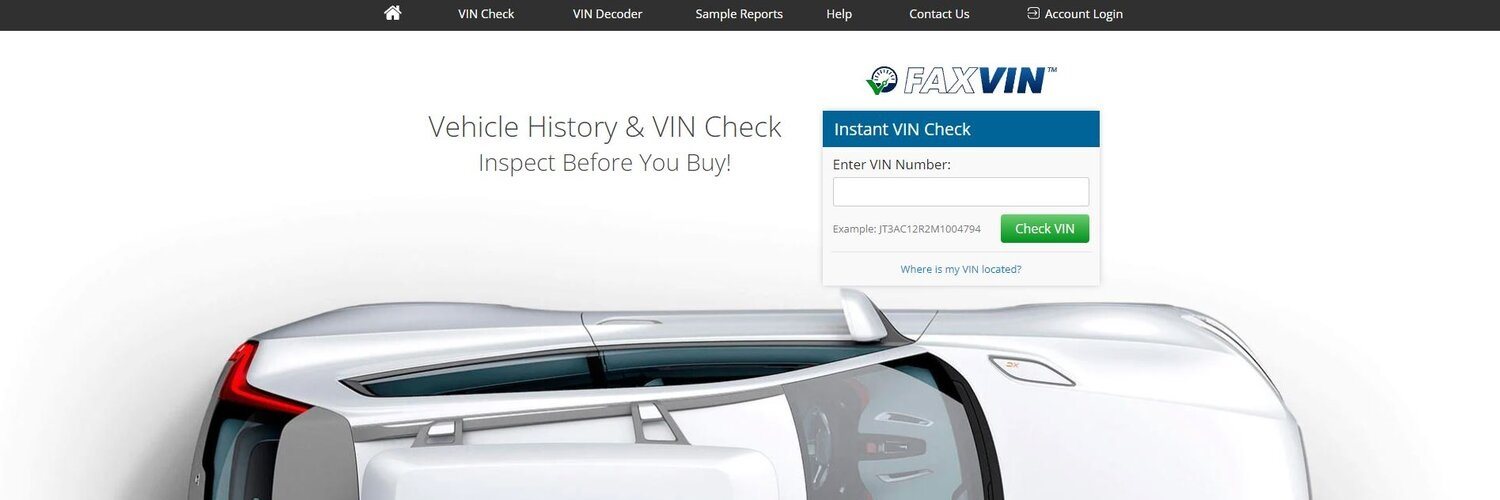Open the VIN Decoder page
Image resolution: width=1500 pixels, height=500 pixels.
(607, 14)
